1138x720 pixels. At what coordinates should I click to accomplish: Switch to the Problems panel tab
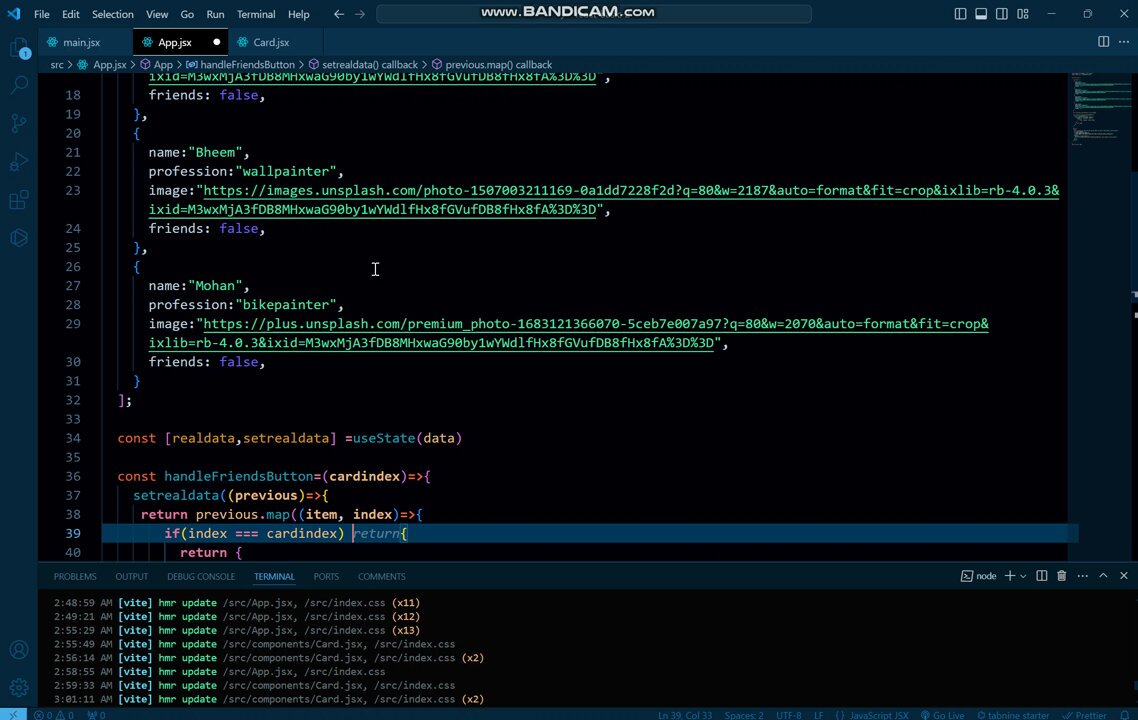[75, 576]
